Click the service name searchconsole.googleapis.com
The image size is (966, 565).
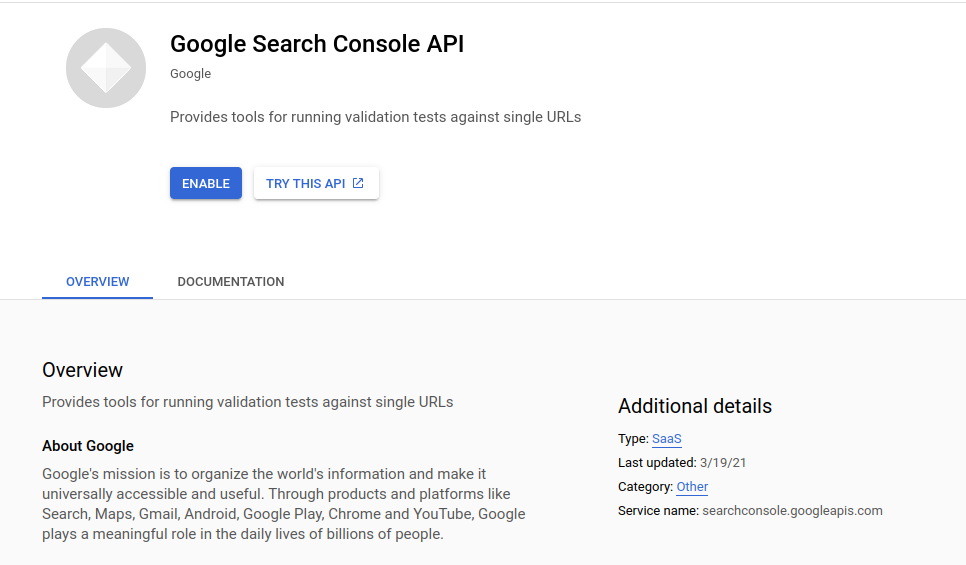coord(792,511)
